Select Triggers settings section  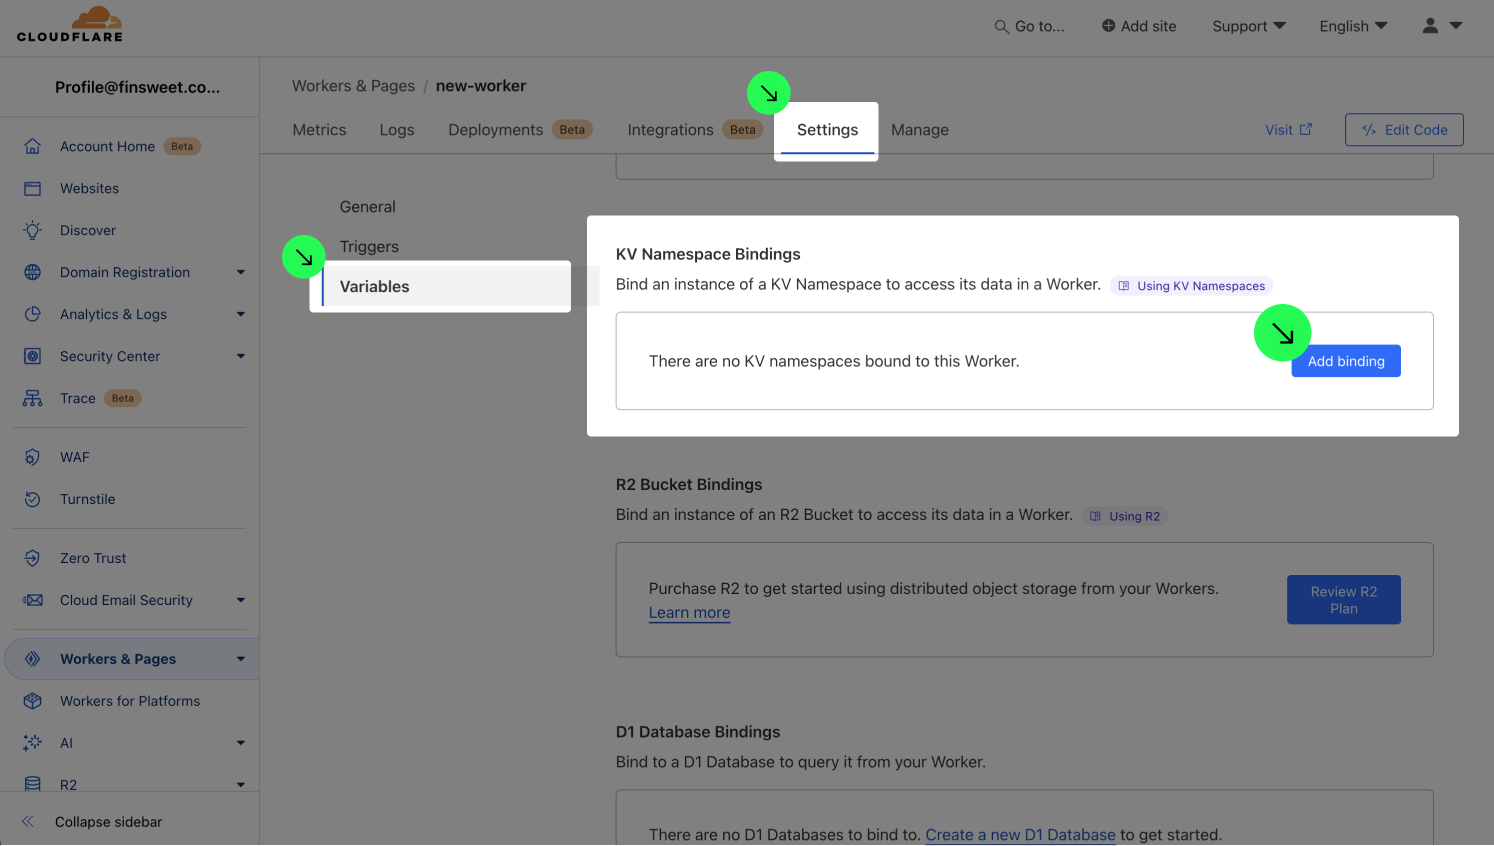click(369, 247)
